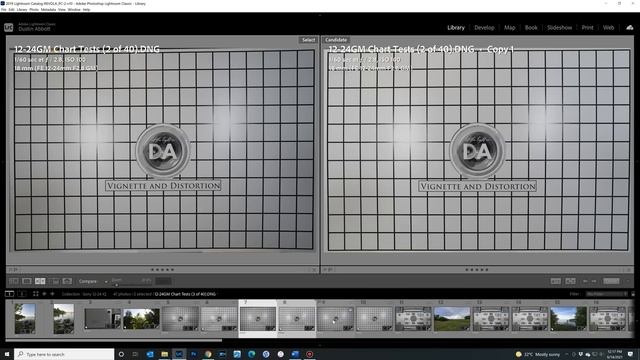
Task: Open the File menu
Action: click(4, 9)
